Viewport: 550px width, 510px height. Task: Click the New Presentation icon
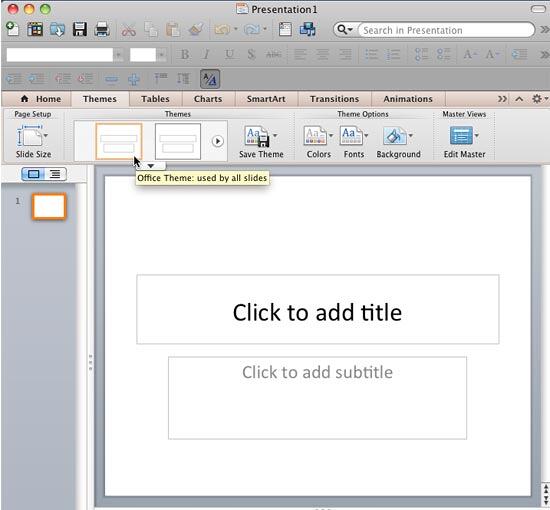13,29
